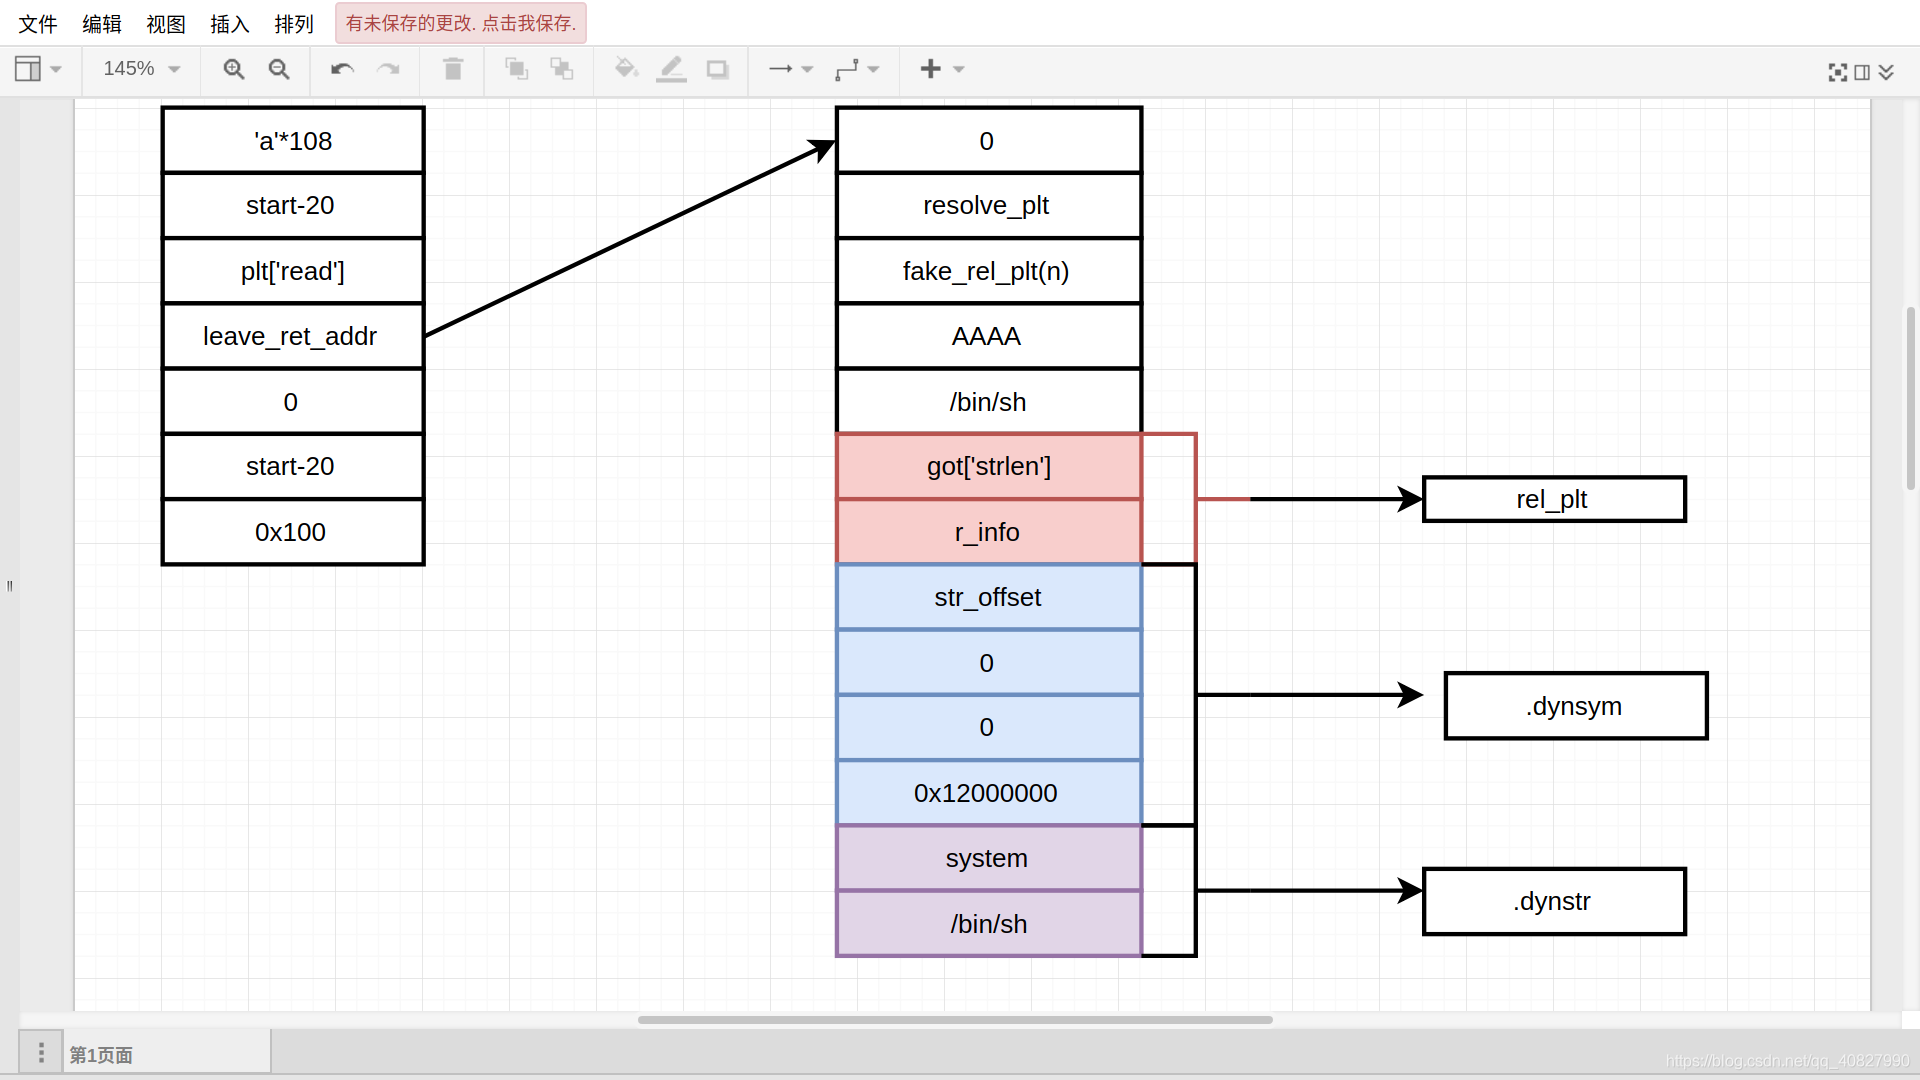Image resolution: width=1920 pixels, height=1080 pixels.
Task: Open the 145% zoom level dropdown
Action: [x=142, y=69]
